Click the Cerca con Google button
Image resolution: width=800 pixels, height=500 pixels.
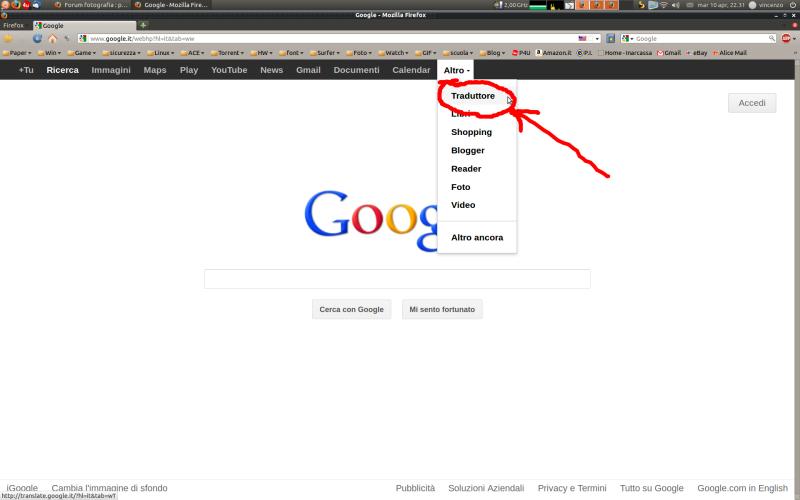(351, 310)
